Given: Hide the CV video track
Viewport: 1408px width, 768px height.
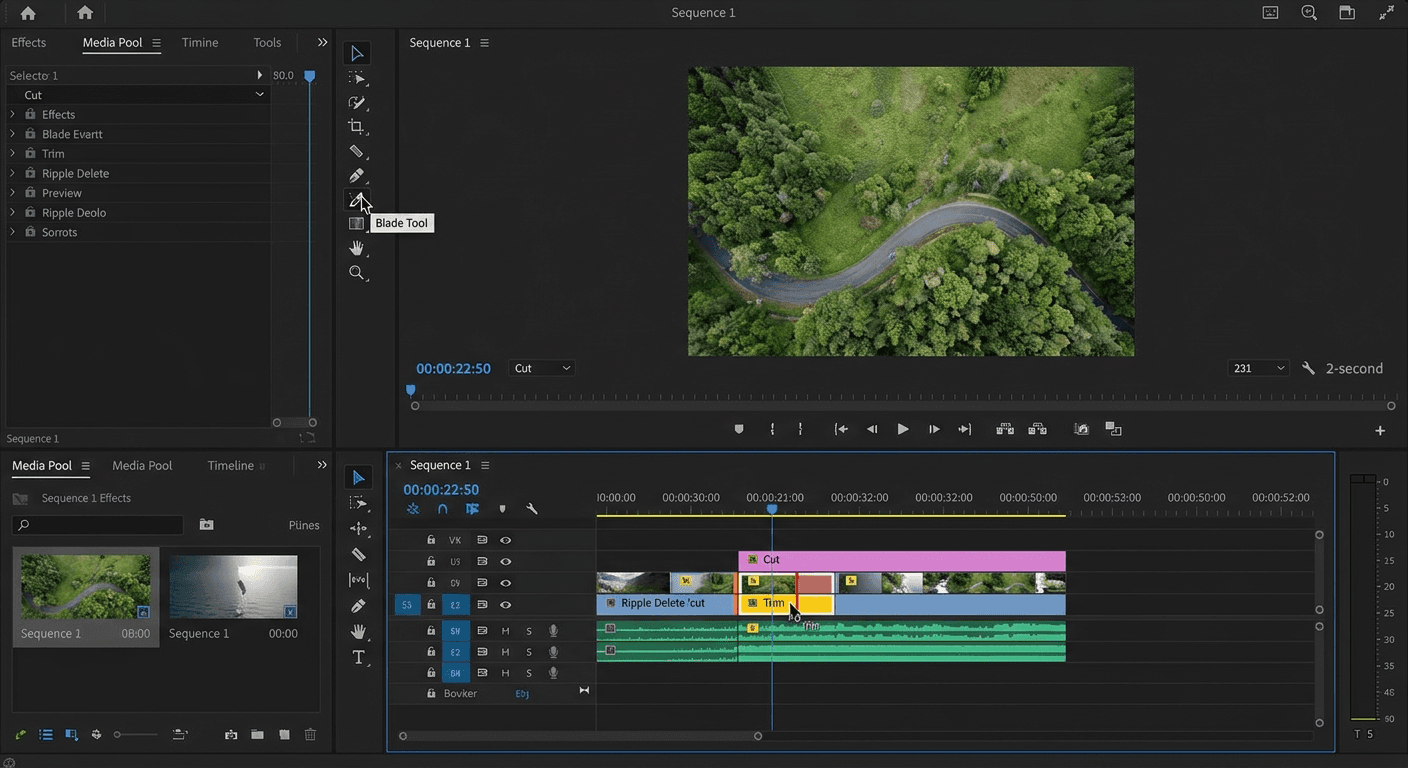Looking at the screenshot, I should pyautogui.click(x=506, y=583).
